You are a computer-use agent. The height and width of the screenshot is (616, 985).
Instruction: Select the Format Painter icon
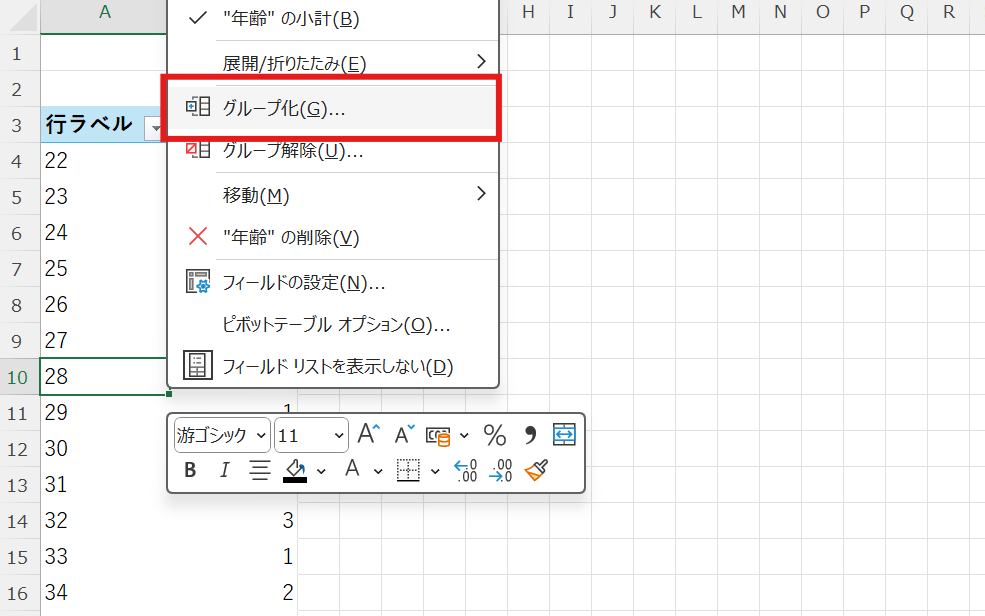(536, 468)
